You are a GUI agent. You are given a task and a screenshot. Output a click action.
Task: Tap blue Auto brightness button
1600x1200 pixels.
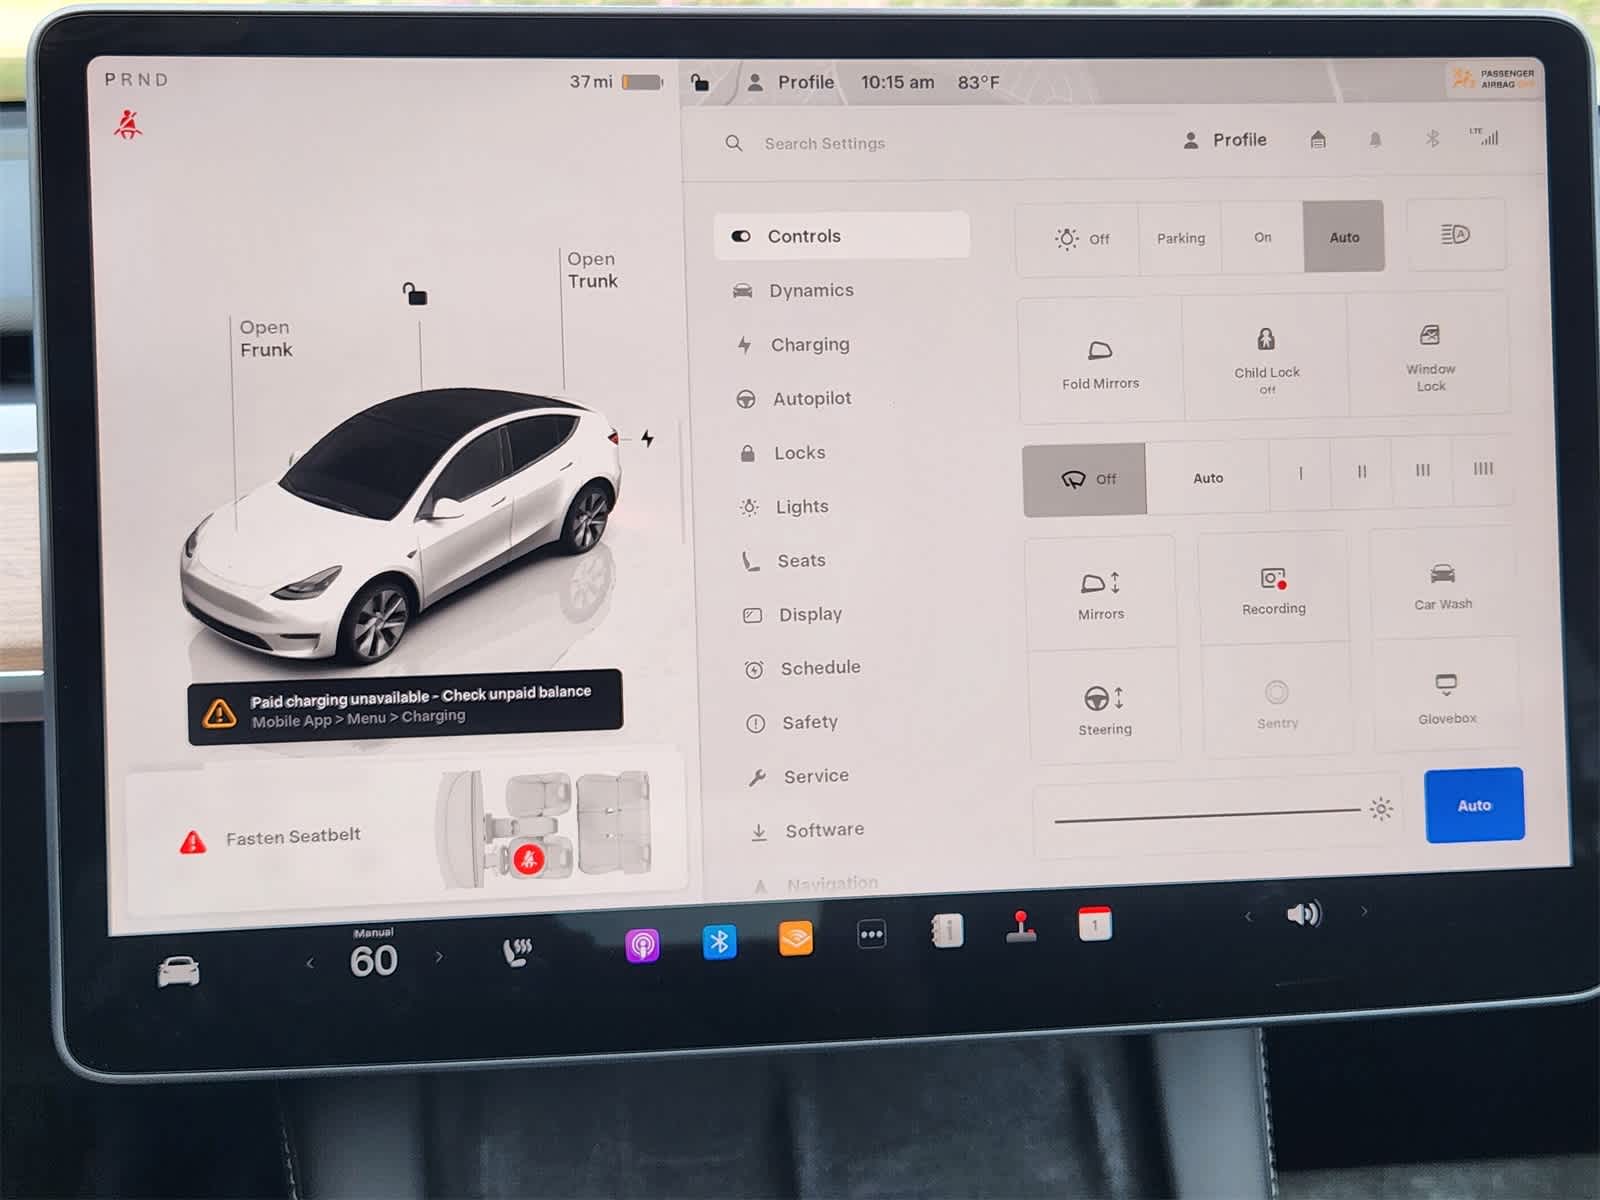(1474, 805)
